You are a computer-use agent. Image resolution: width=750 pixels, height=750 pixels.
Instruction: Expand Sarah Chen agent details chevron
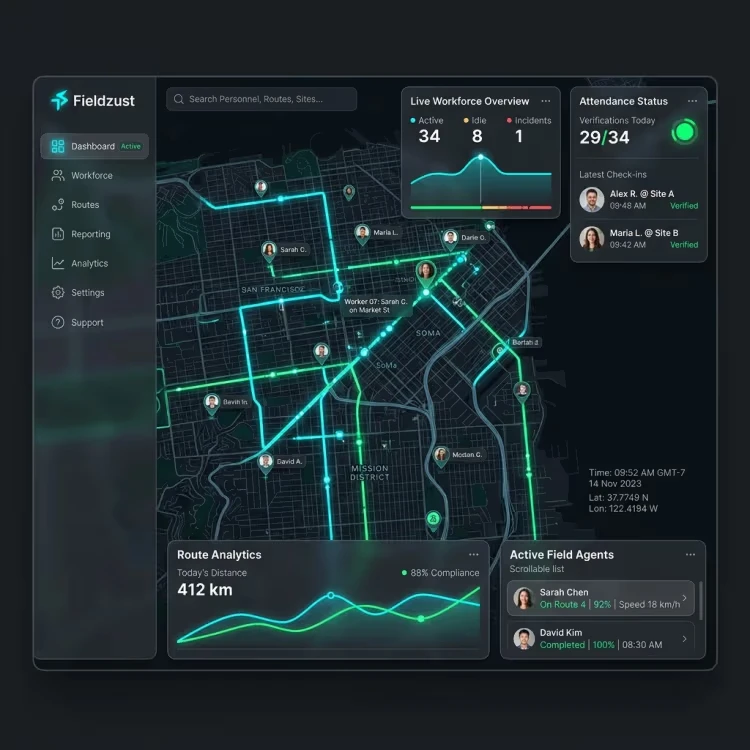(684, 598)
